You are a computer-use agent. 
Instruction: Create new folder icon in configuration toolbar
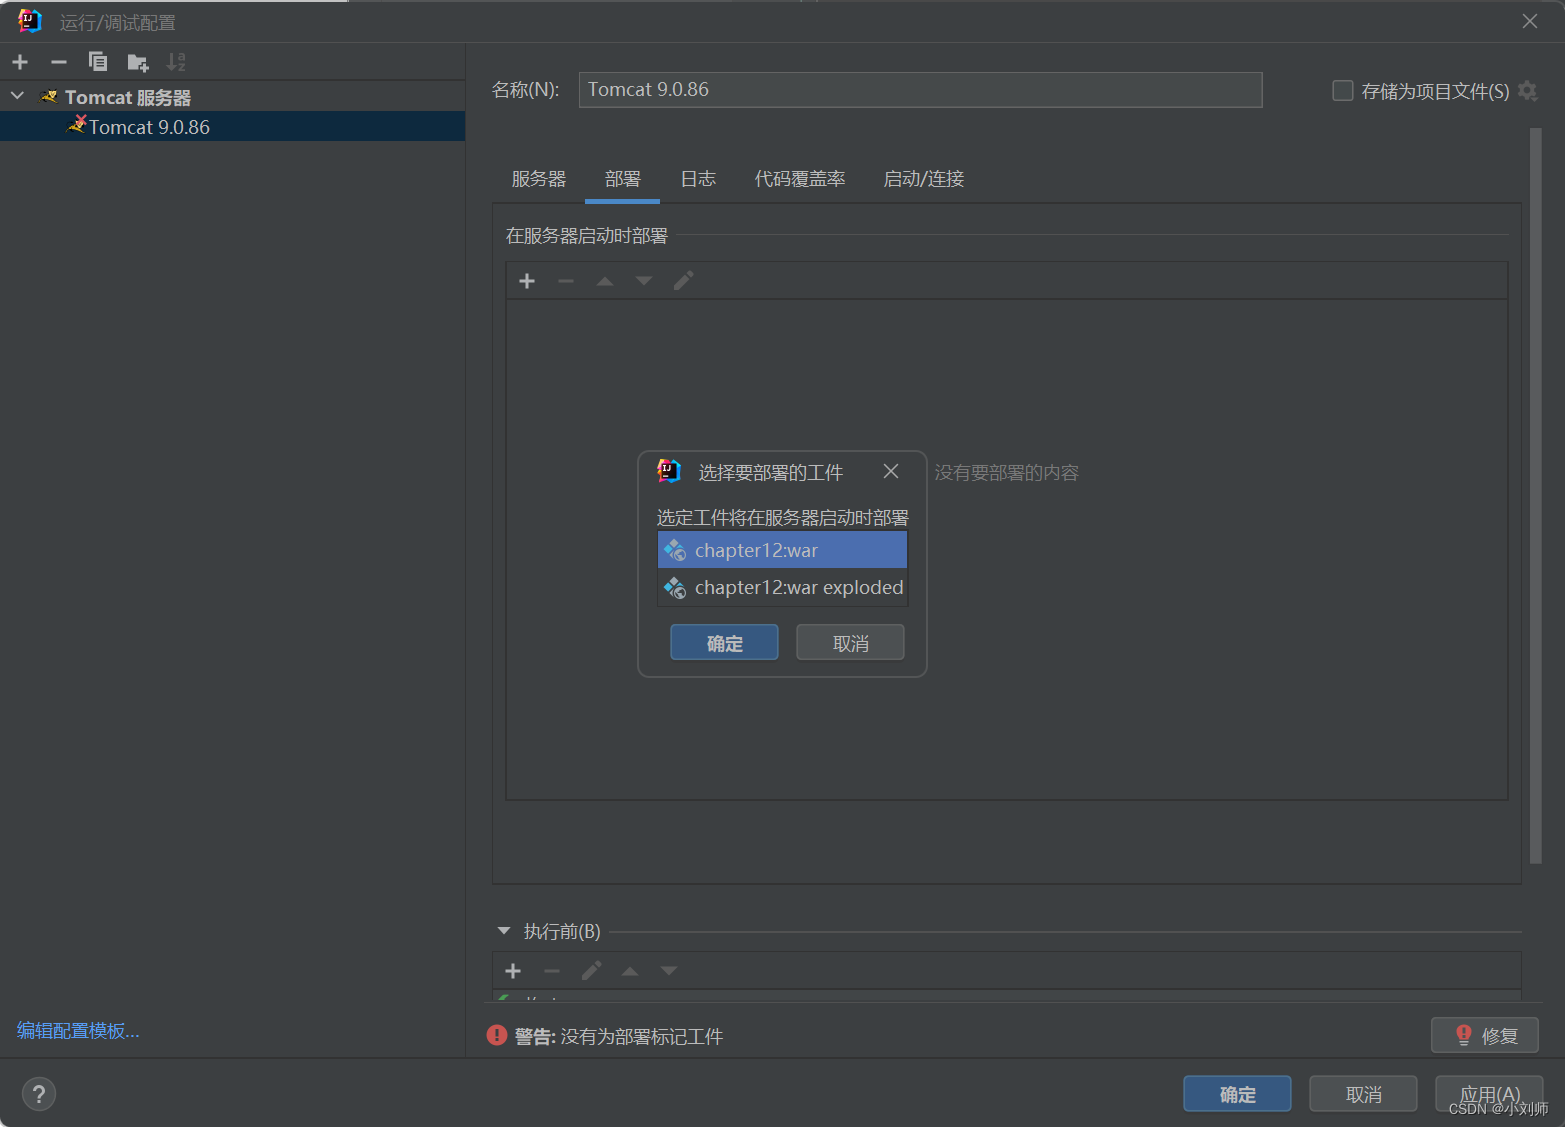[x=138, y=63]
